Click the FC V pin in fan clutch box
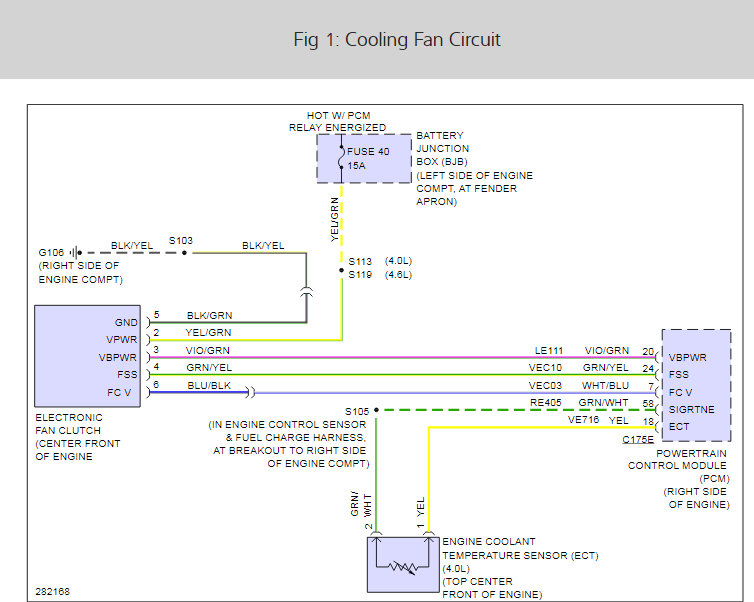Screen dimensions: 754x602 (x=119, y=392)
